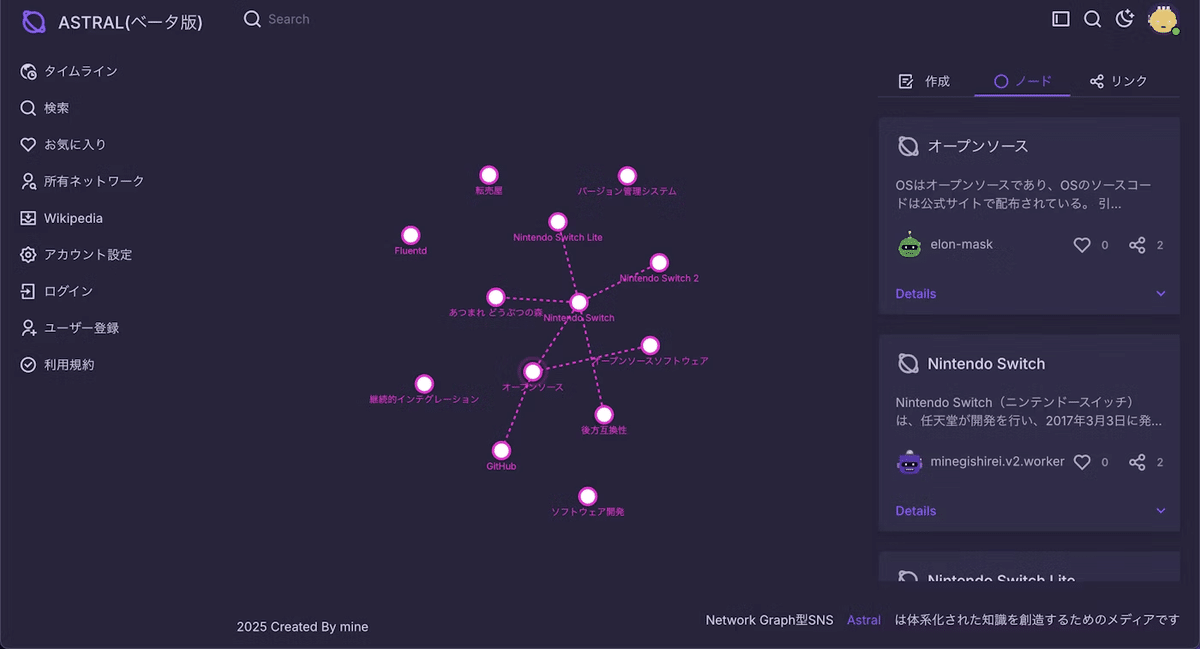Select the 後方互換性 graph node
The width and height of the screenshot is (1200, 649).
(x=604, y=414)
